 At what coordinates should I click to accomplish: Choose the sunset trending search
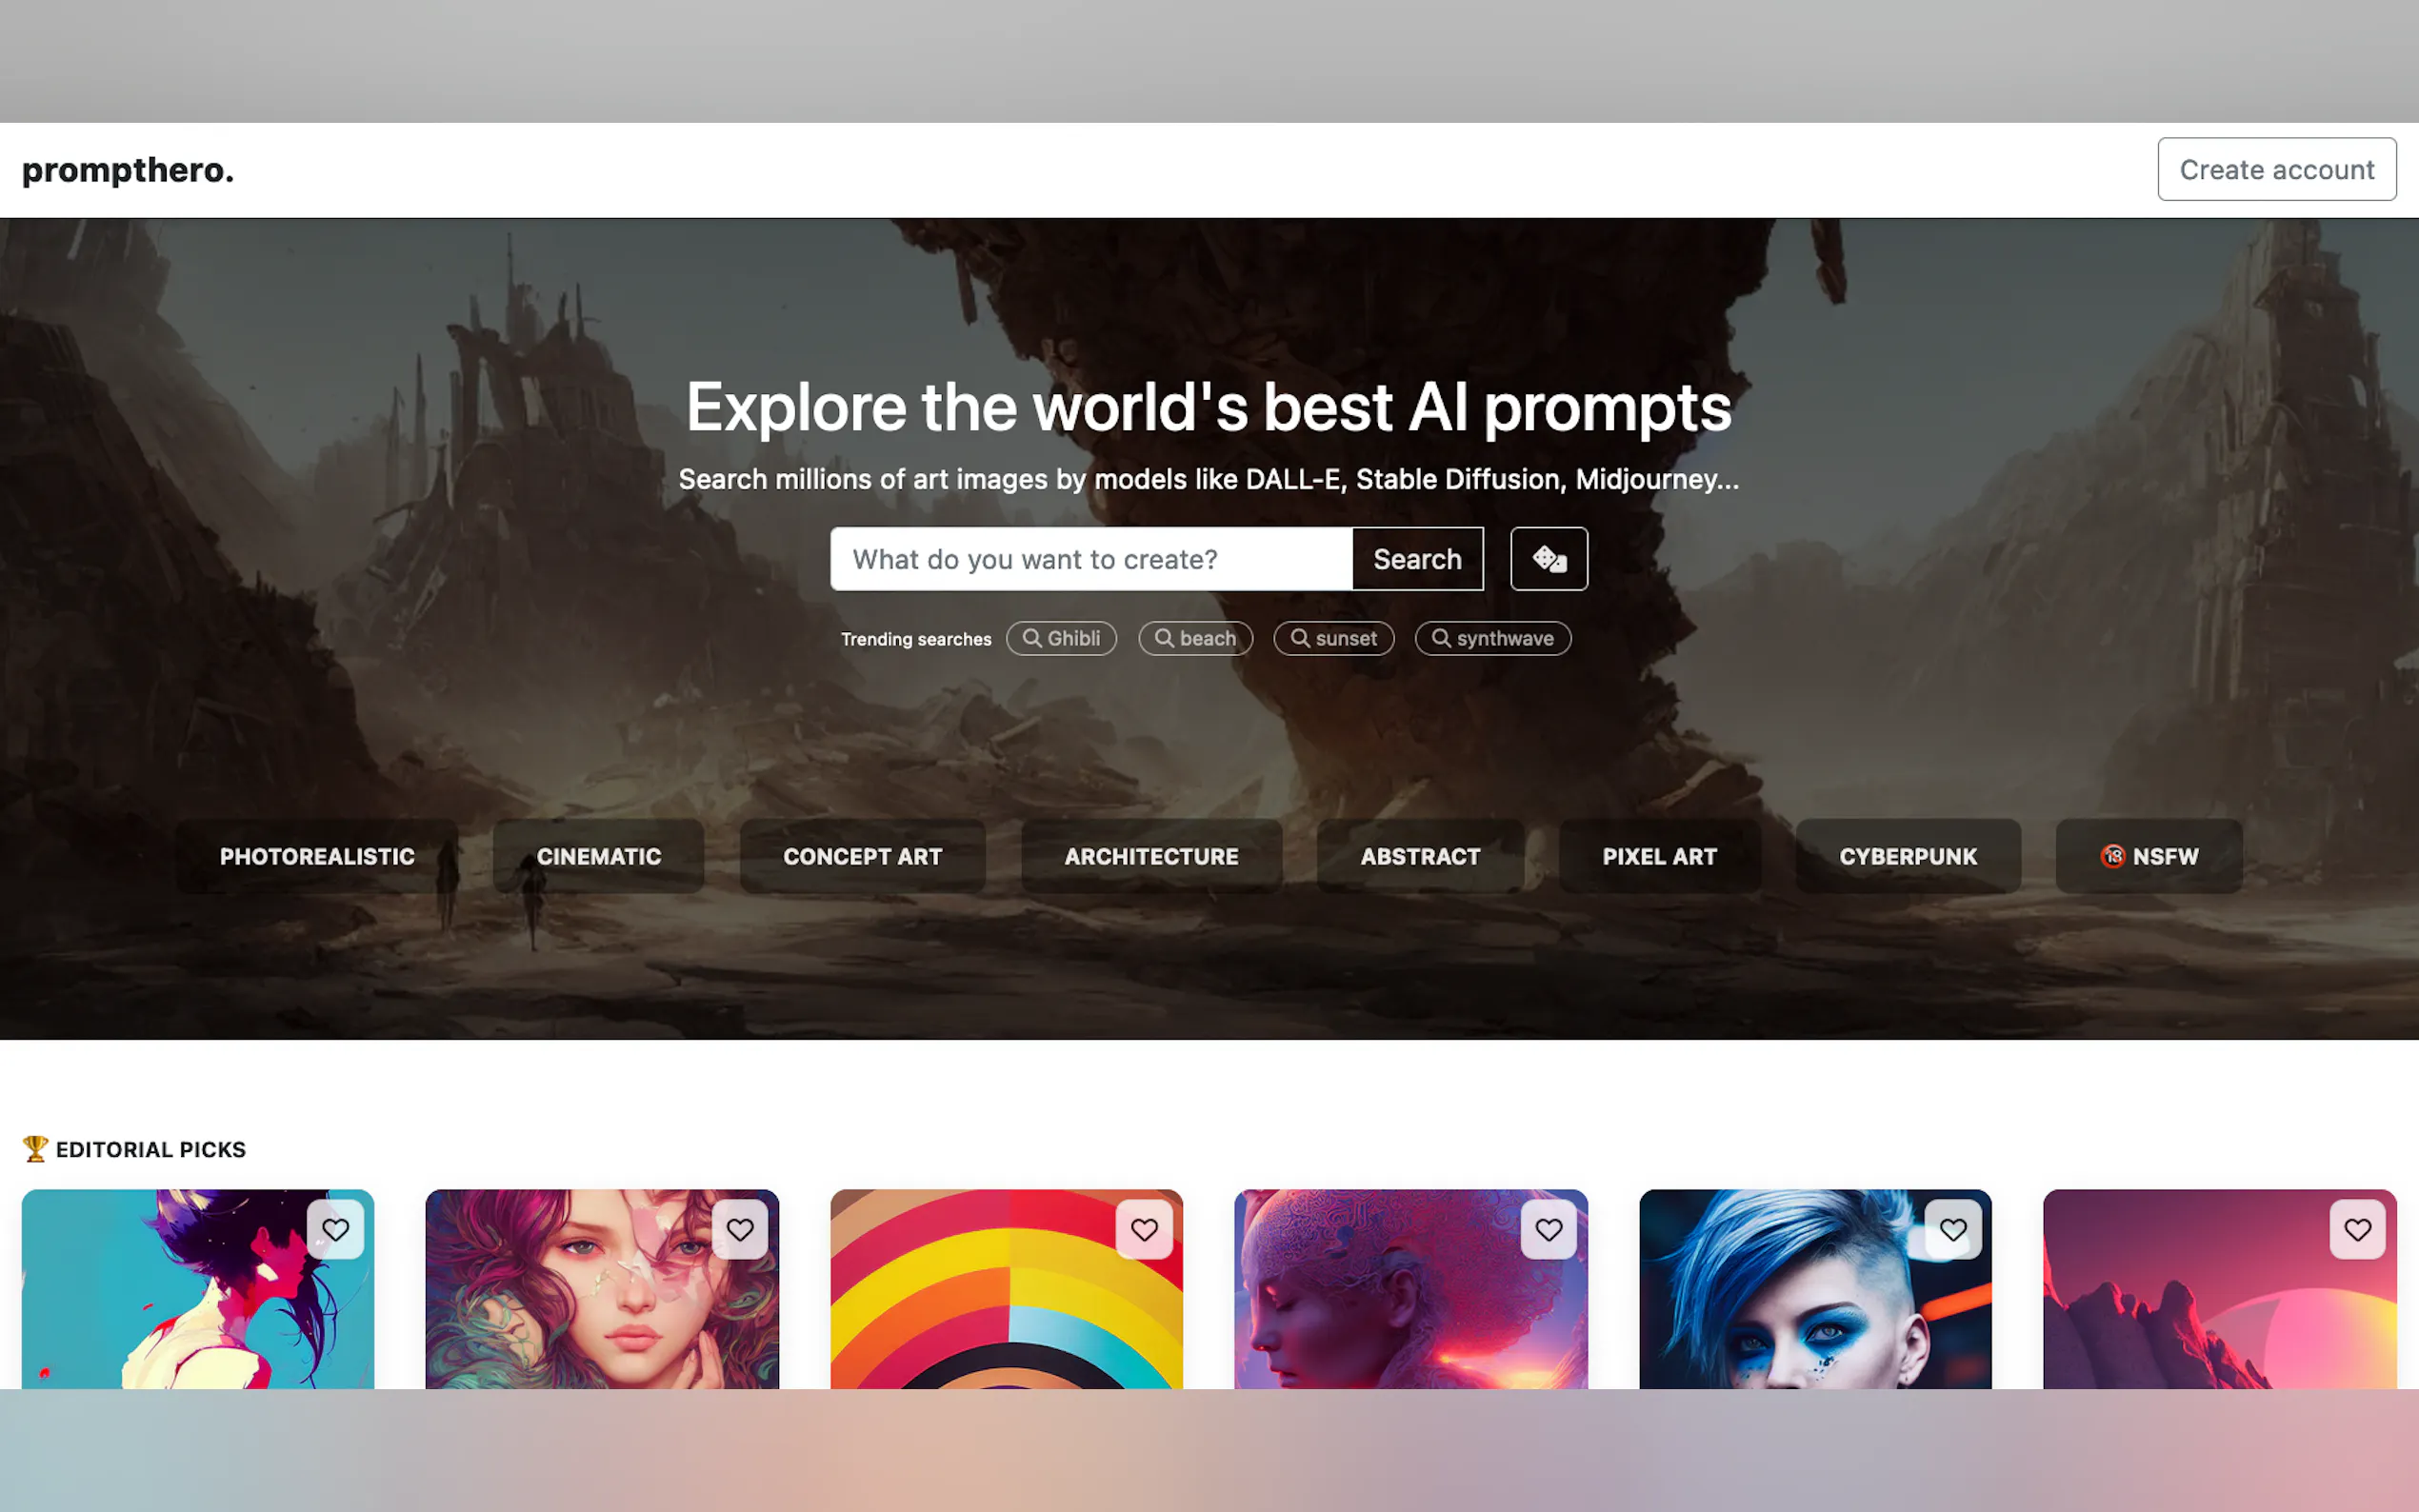click(1333, 638)
